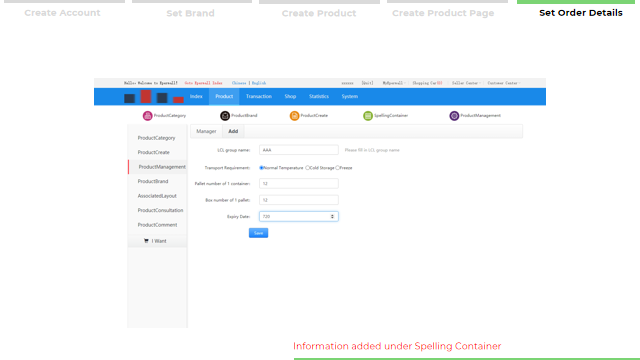Screen dimensions: 640x360
Task: Switch language to Chinese
Action: coord(239,83)
